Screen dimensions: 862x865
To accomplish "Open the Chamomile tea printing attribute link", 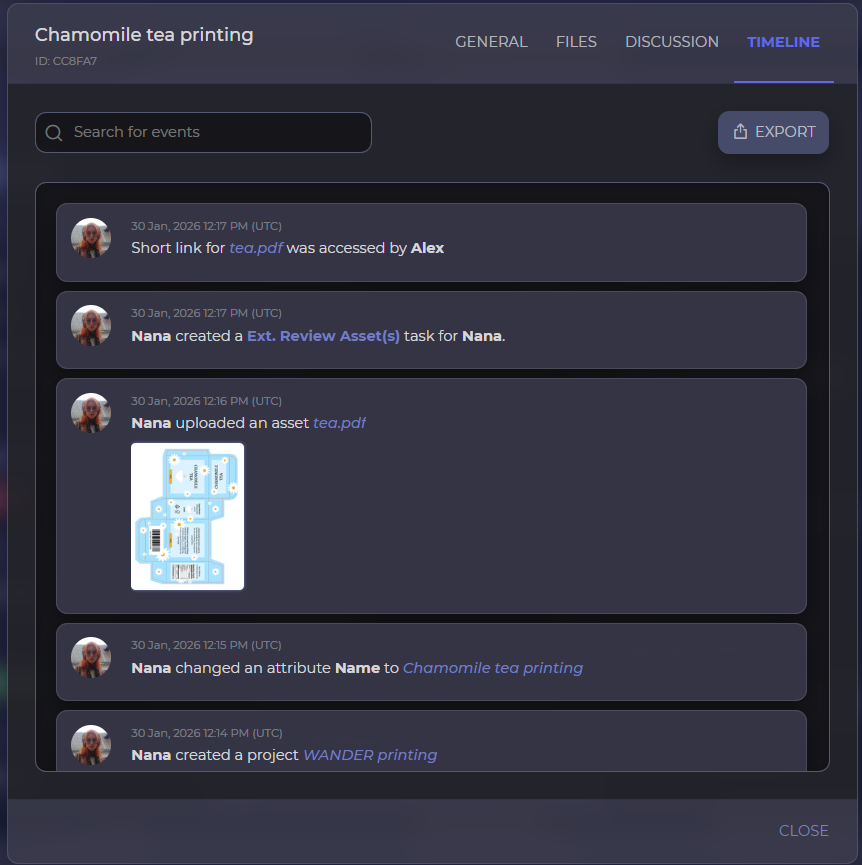I will click(x=493, y=668).
